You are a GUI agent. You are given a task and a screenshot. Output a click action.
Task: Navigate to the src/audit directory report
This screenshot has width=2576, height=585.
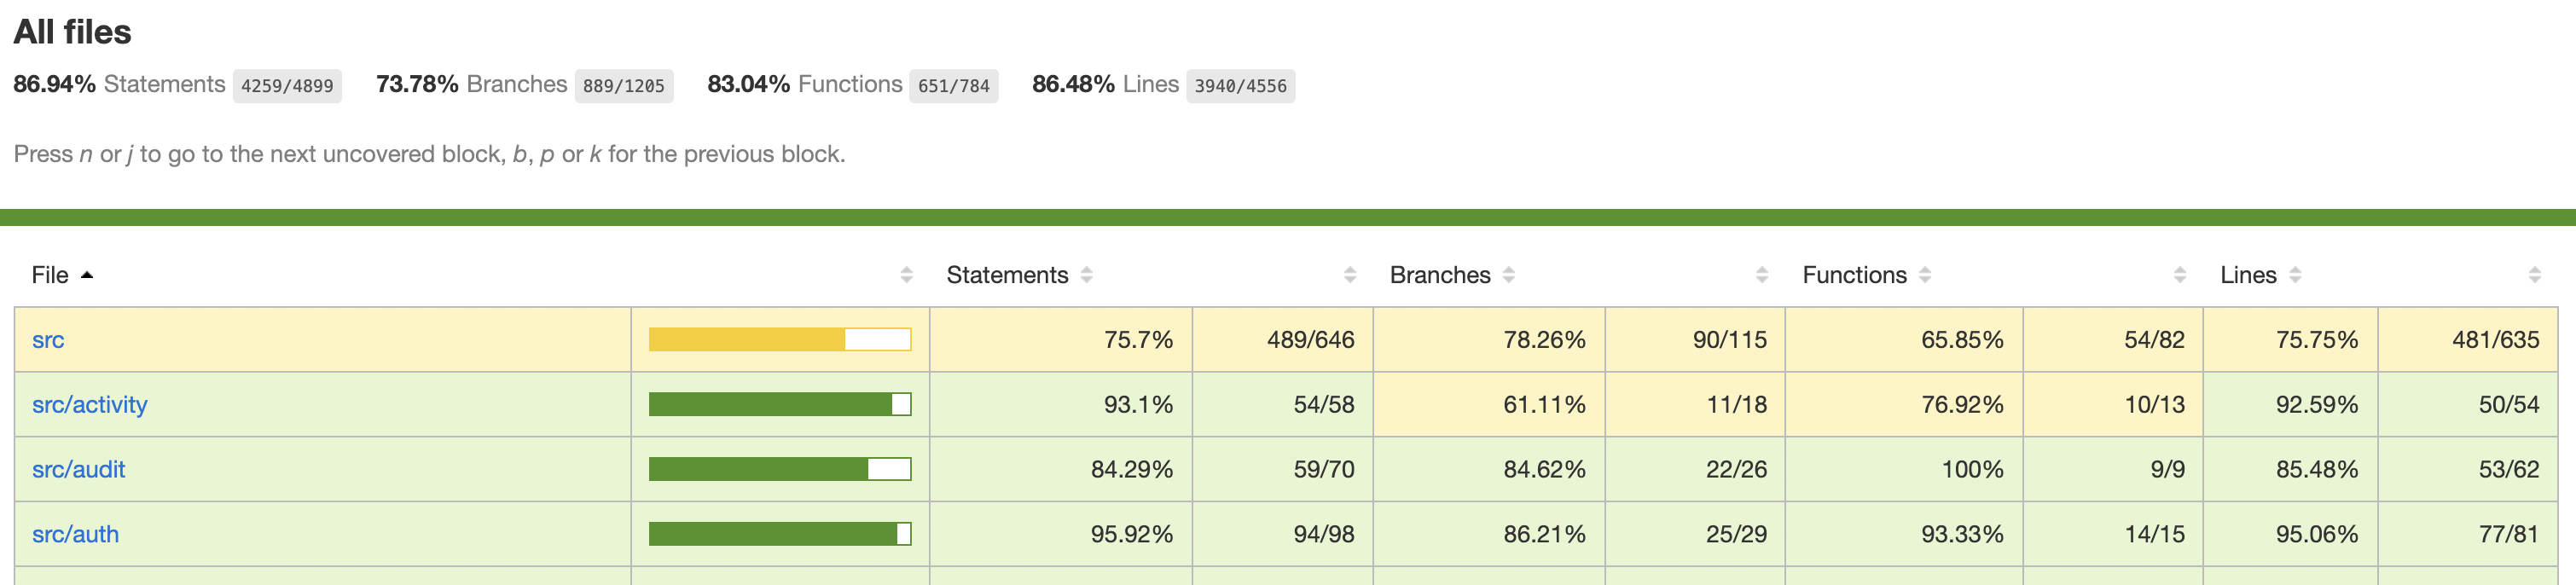78,470
